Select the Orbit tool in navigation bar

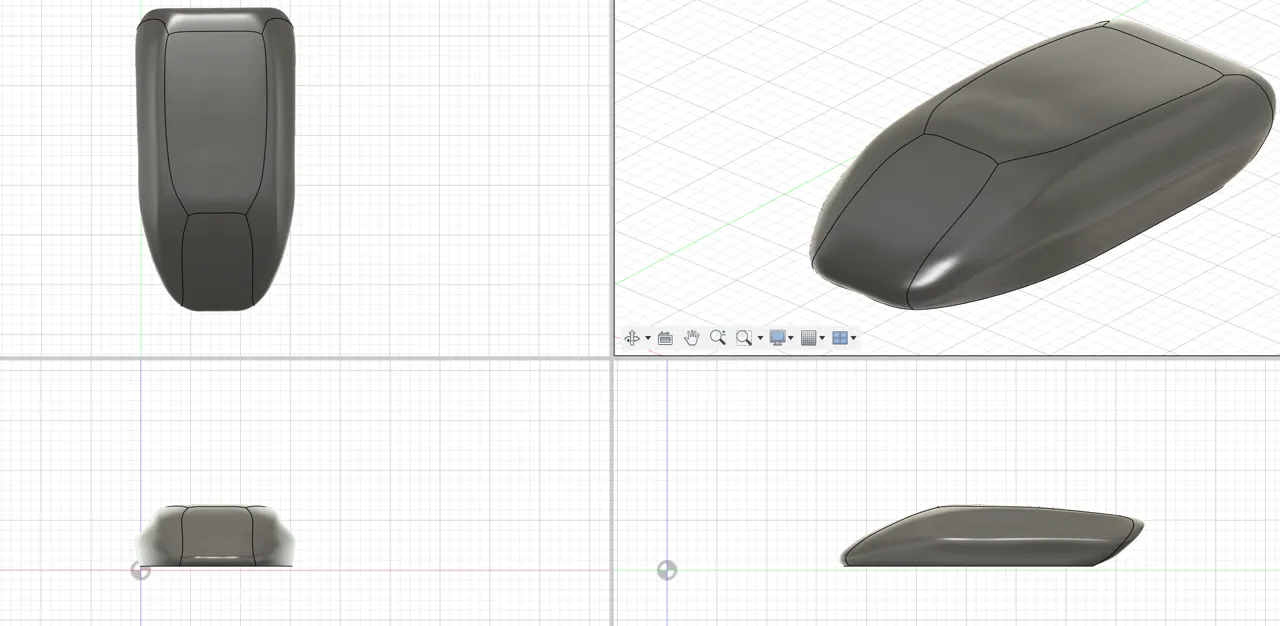pyautogui.click(x=632, y=338)
